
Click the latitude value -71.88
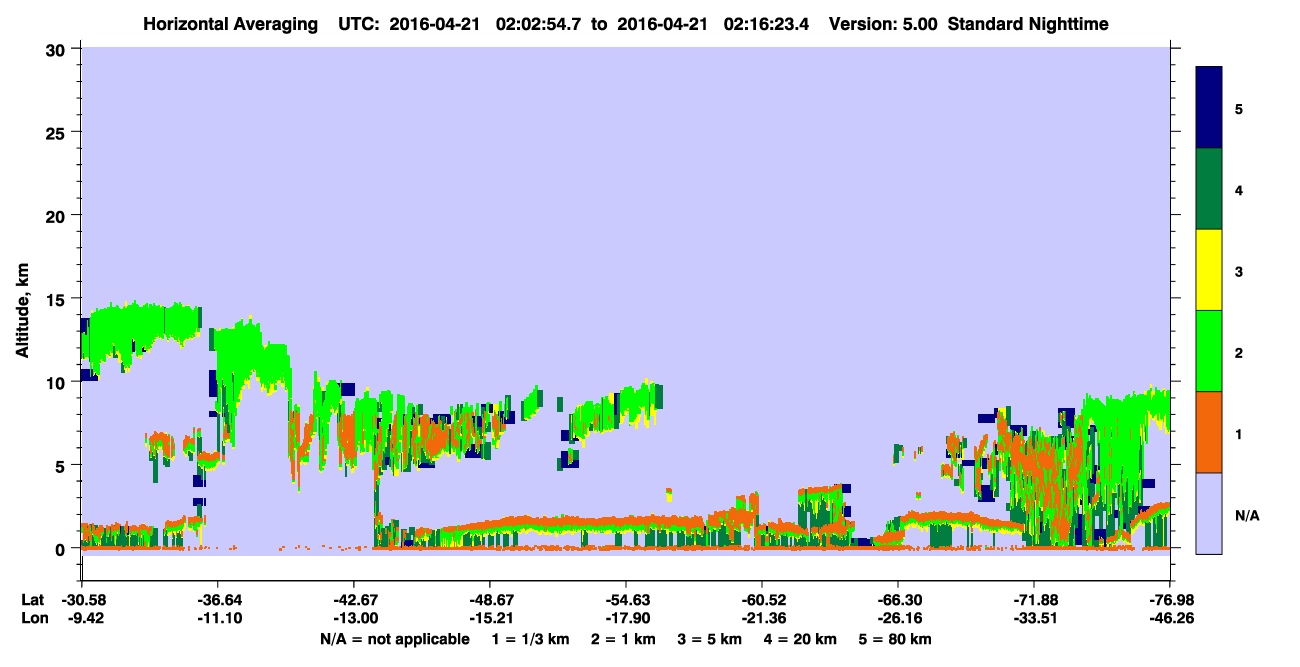point(1034,600)
